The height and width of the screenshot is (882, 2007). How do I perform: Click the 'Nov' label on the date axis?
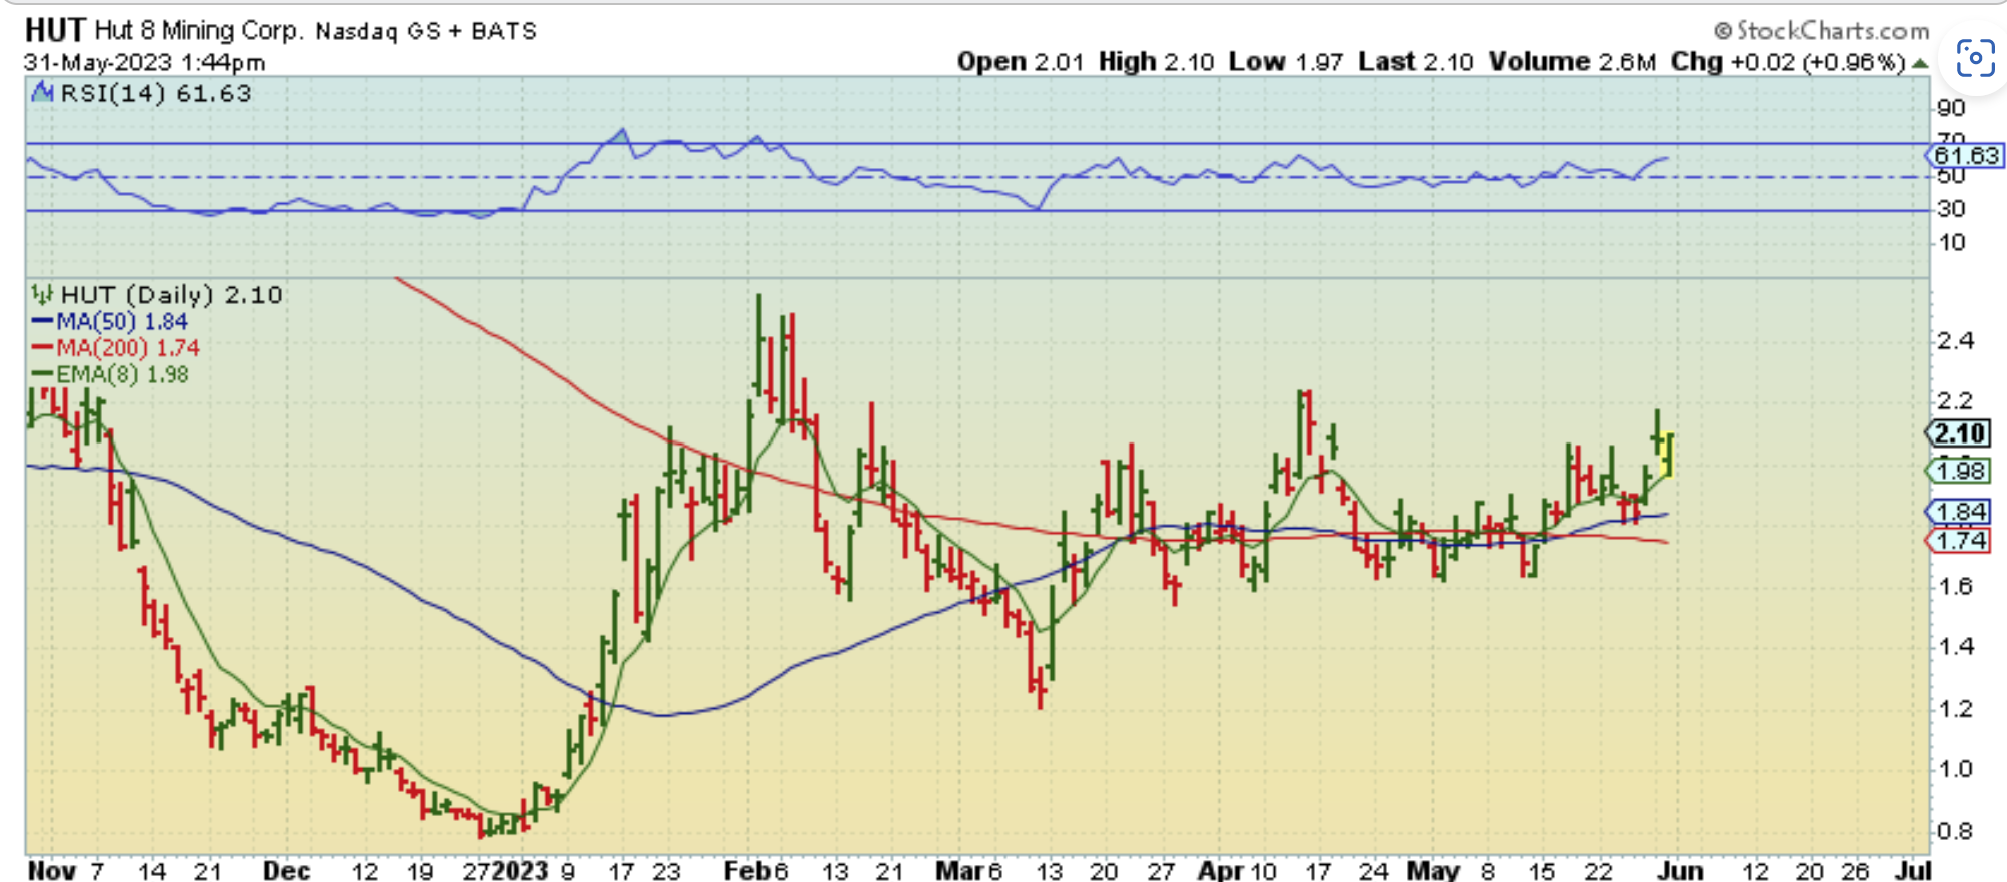pos(52,870)
